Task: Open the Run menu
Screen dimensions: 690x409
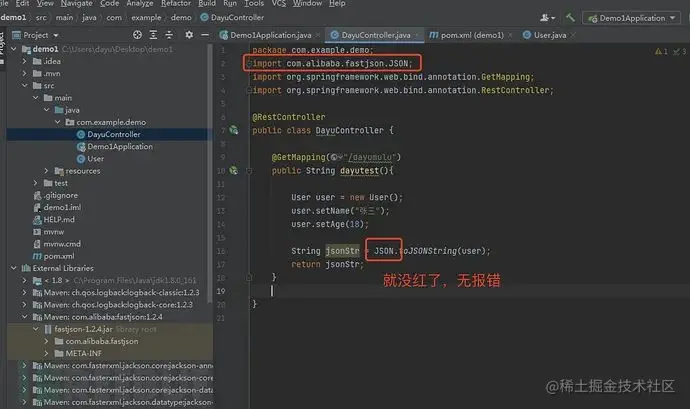Action: point(230,4)
